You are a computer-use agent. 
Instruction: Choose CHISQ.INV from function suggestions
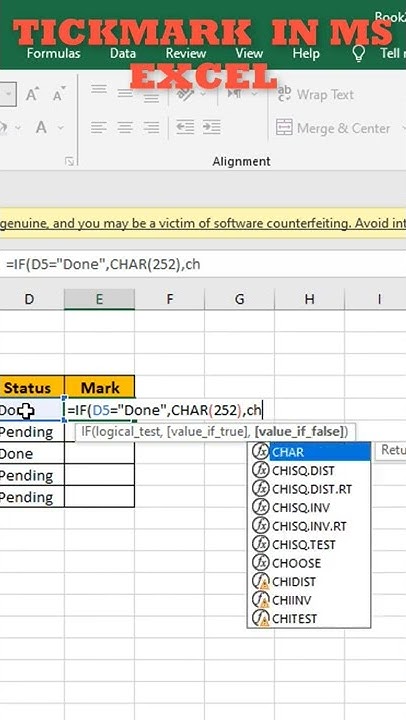pos(310,507)
